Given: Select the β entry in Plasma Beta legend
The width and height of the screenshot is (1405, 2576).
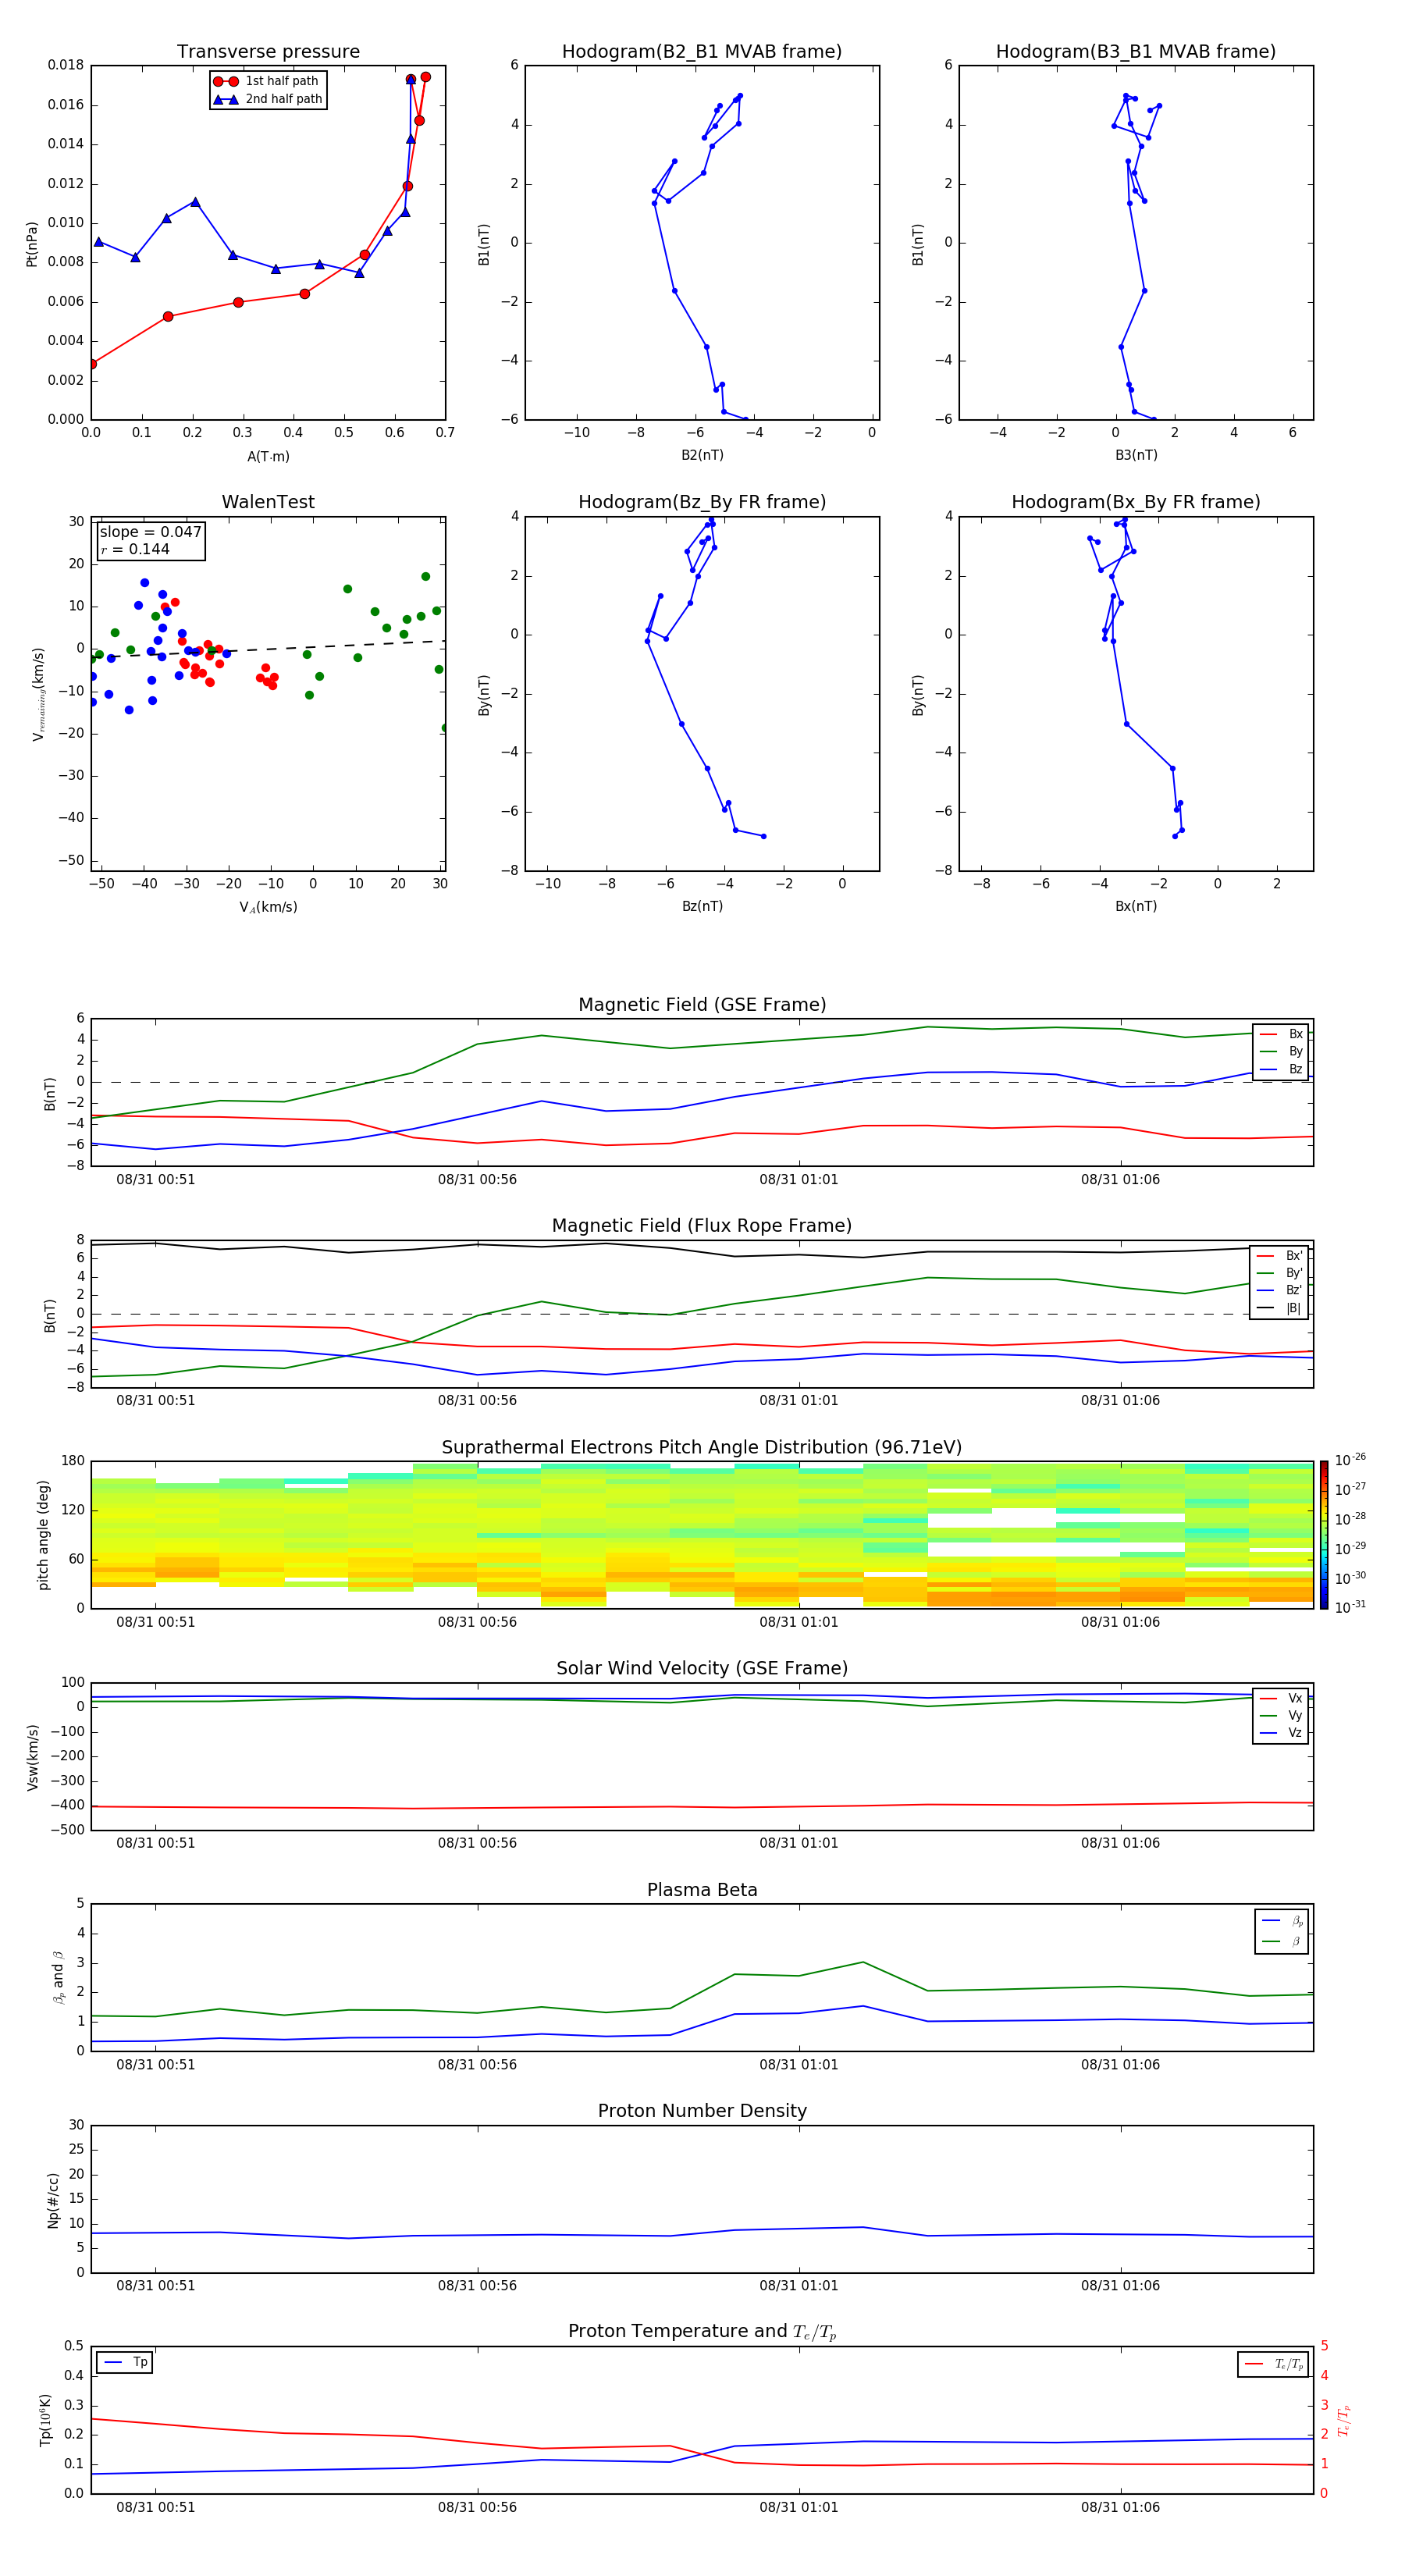Looking at the screenshot, I should pos(1282,1941).
